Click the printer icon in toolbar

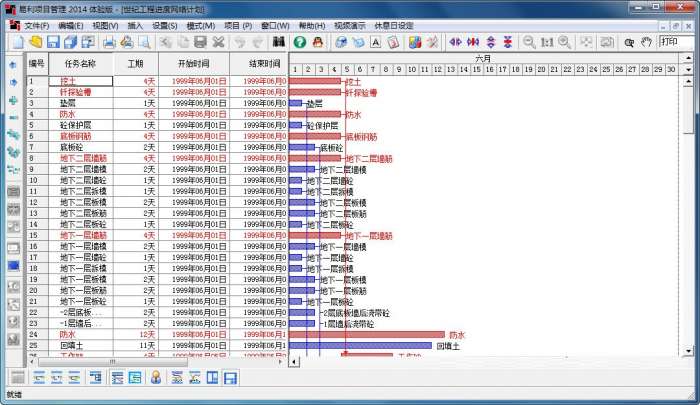click(x=108, y=42)
